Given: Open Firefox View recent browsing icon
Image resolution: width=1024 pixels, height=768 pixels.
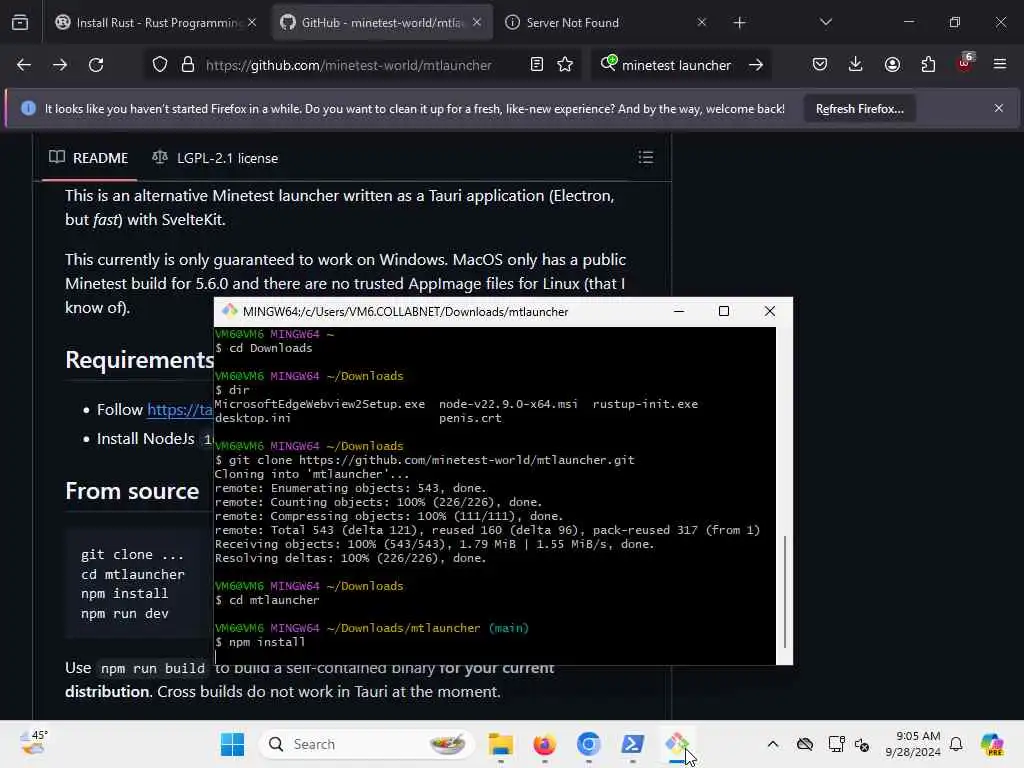Looking at the screenshot, I should click(x=20, y=23).
